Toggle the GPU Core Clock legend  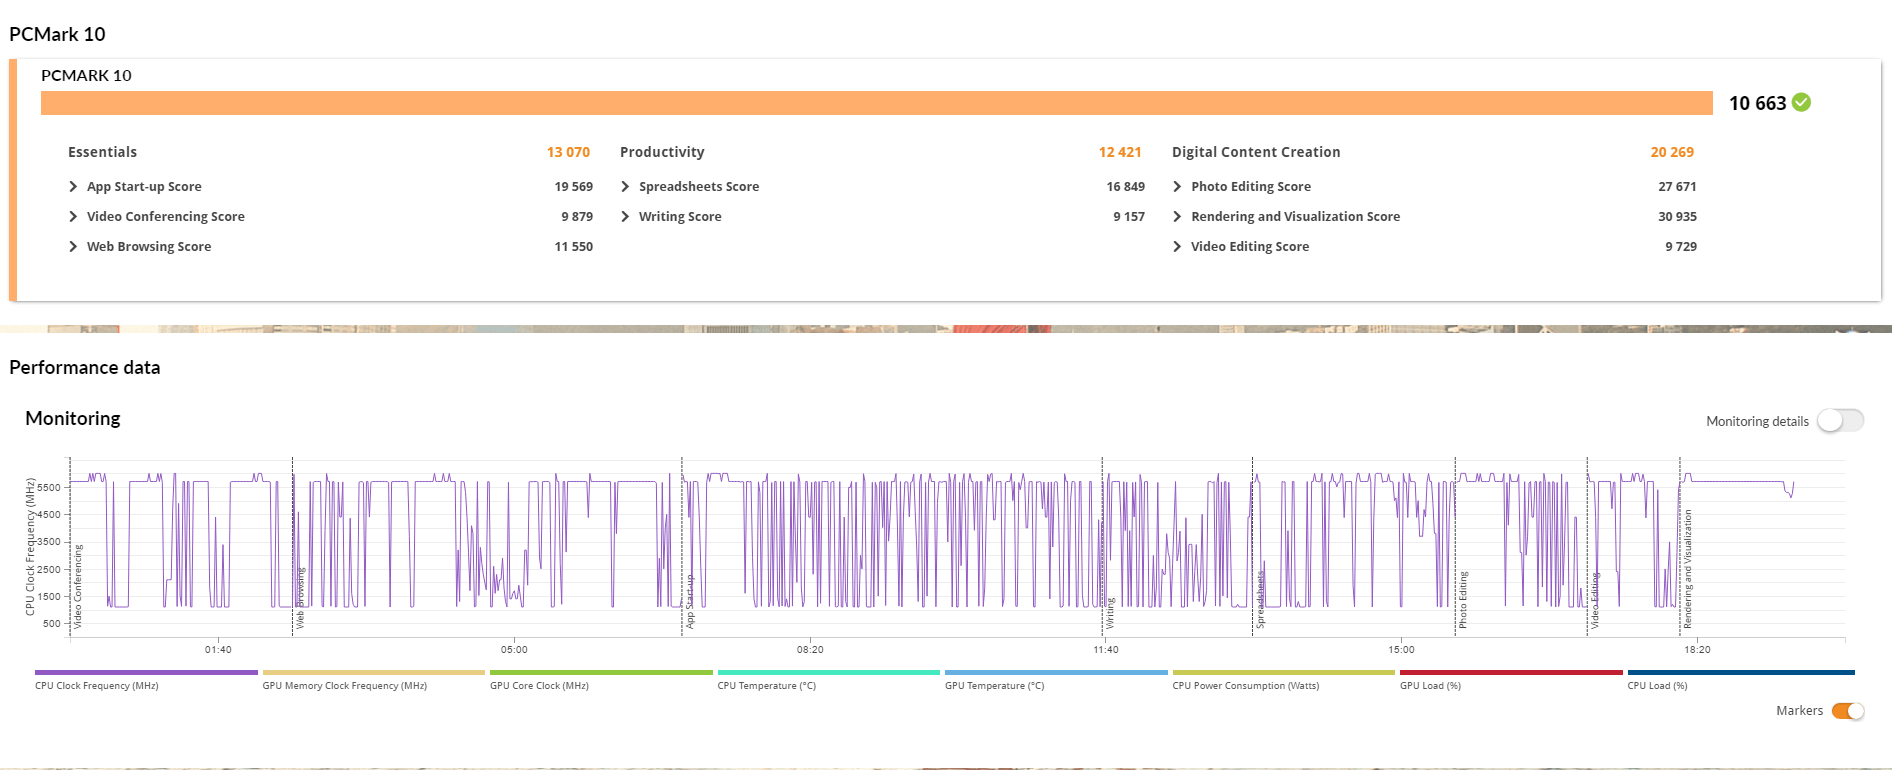(601, 680)
